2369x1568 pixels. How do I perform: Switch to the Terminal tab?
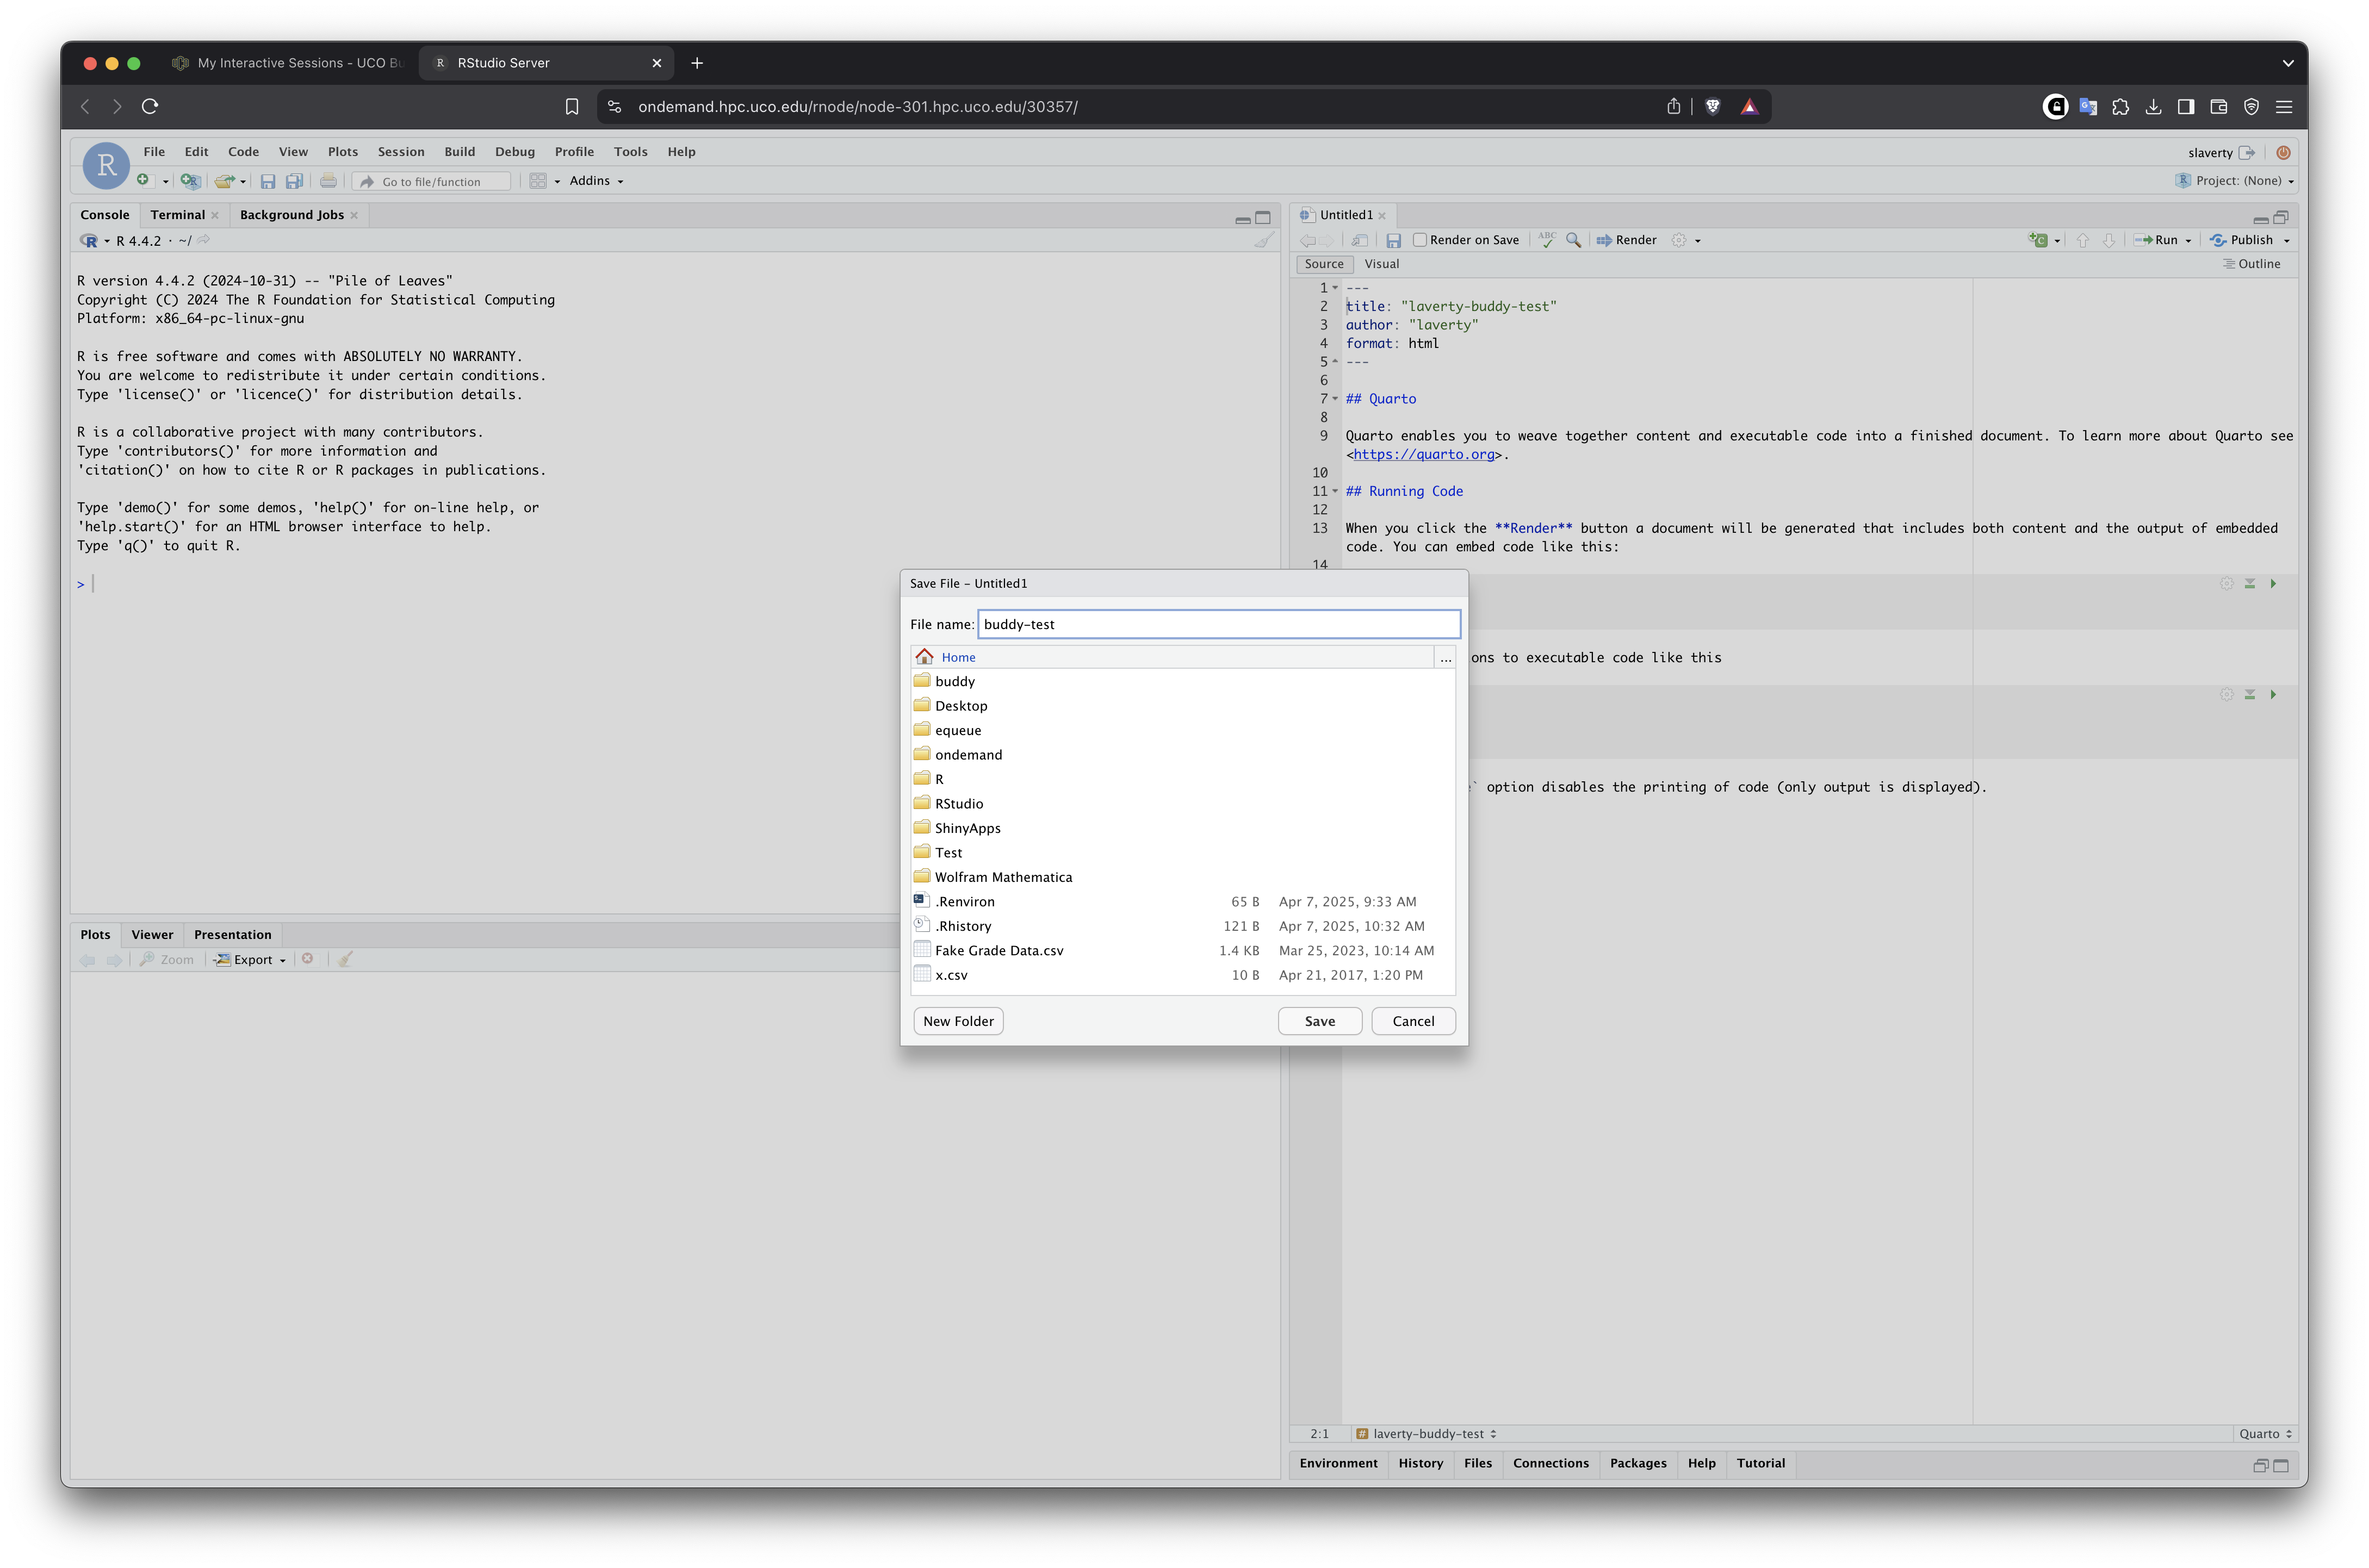point(177,215)
